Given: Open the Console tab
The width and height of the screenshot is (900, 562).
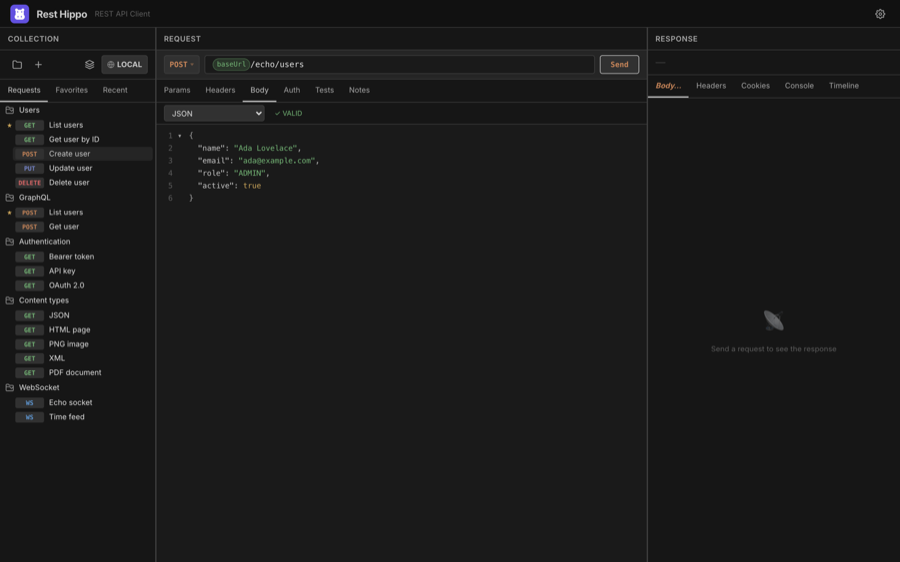Looking at the screenshot, I should pyautogui.click(x=799, y=86).
